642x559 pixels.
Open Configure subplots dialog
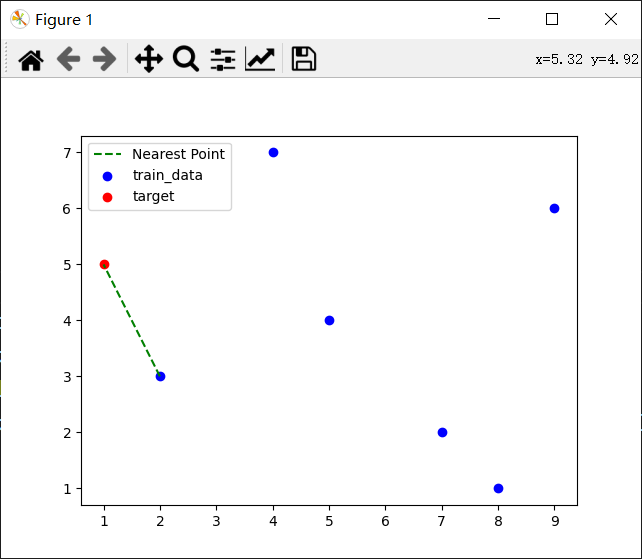click(x=223, y=59)
